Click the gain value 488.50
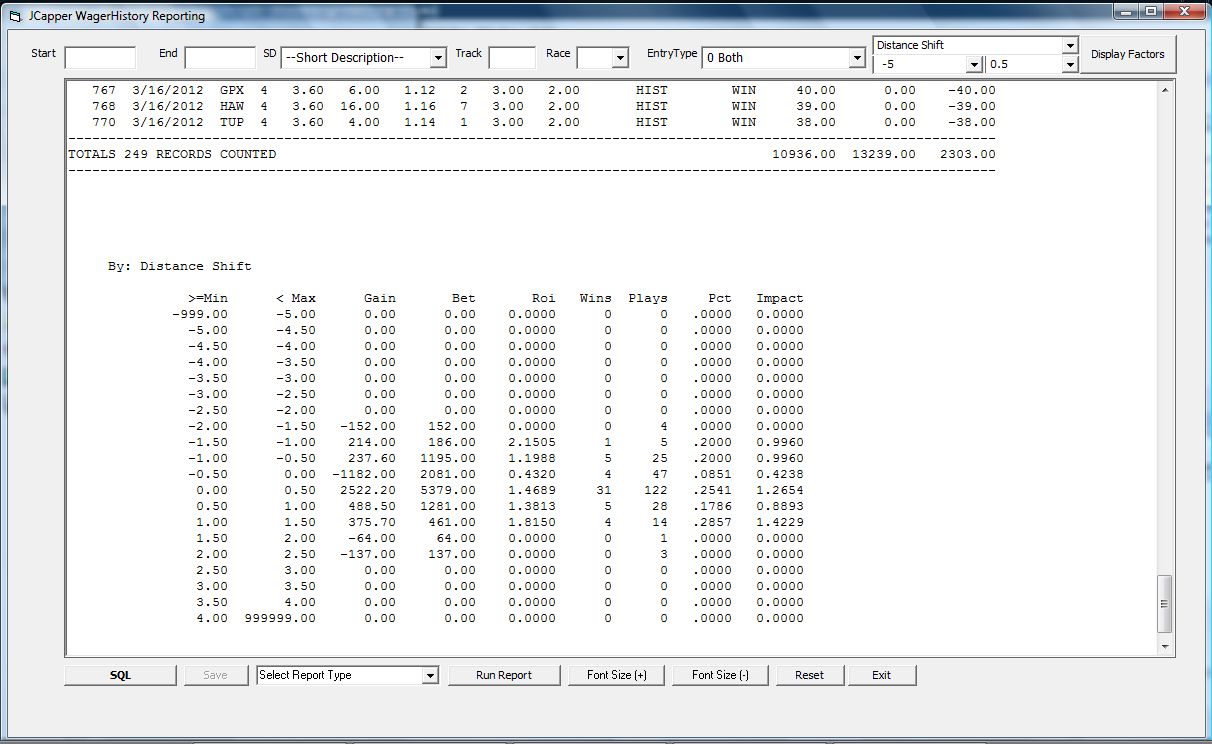The width and height of the screenshot is (1212, 744). pos(372,506)
